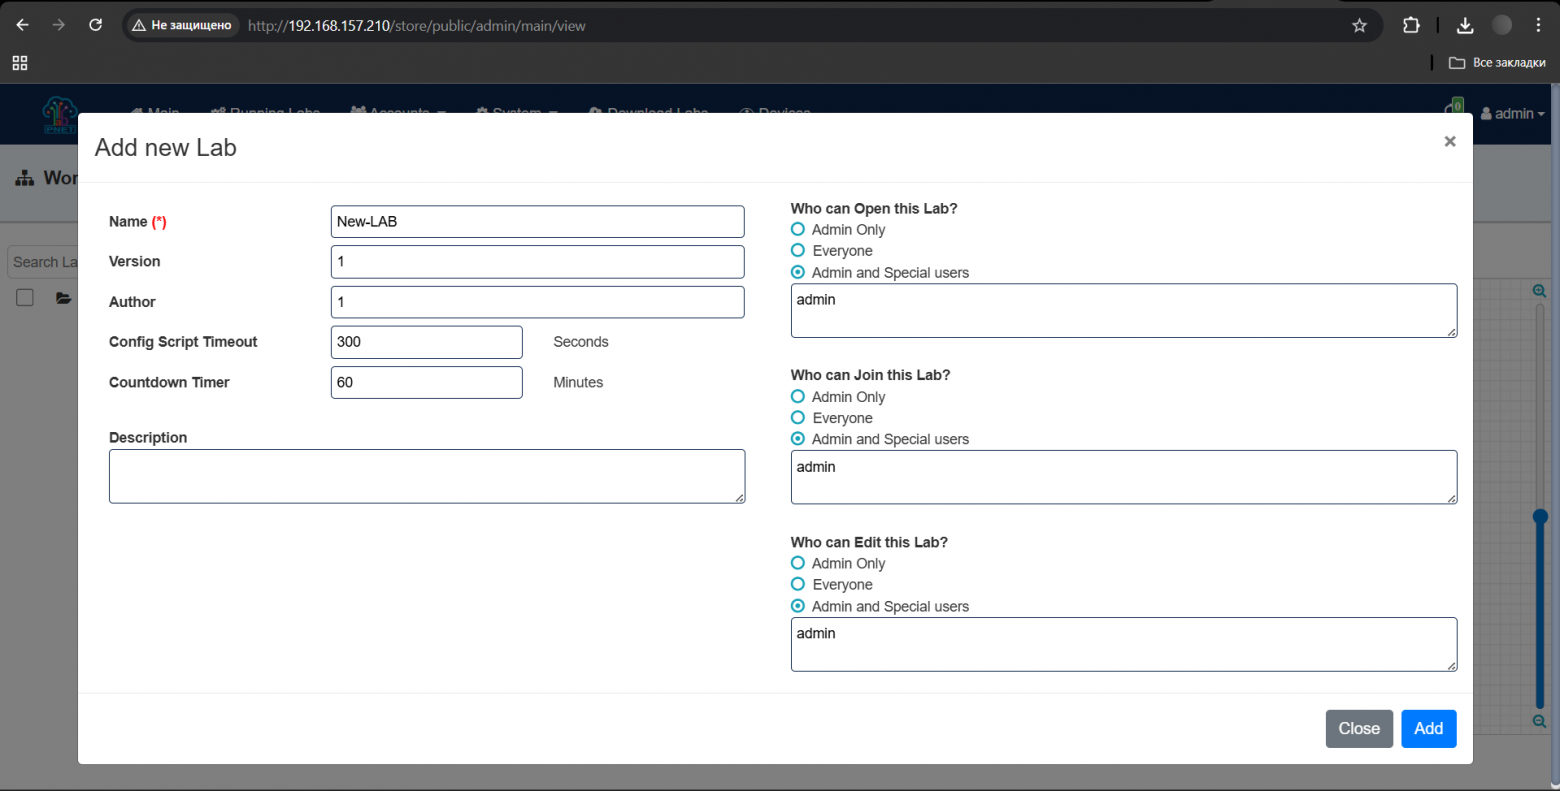Image resolution: width=1560 pixels, height=791 pixels.
Task: Click the Join-lab special users text area
Action: click(x=1124, y=477)
